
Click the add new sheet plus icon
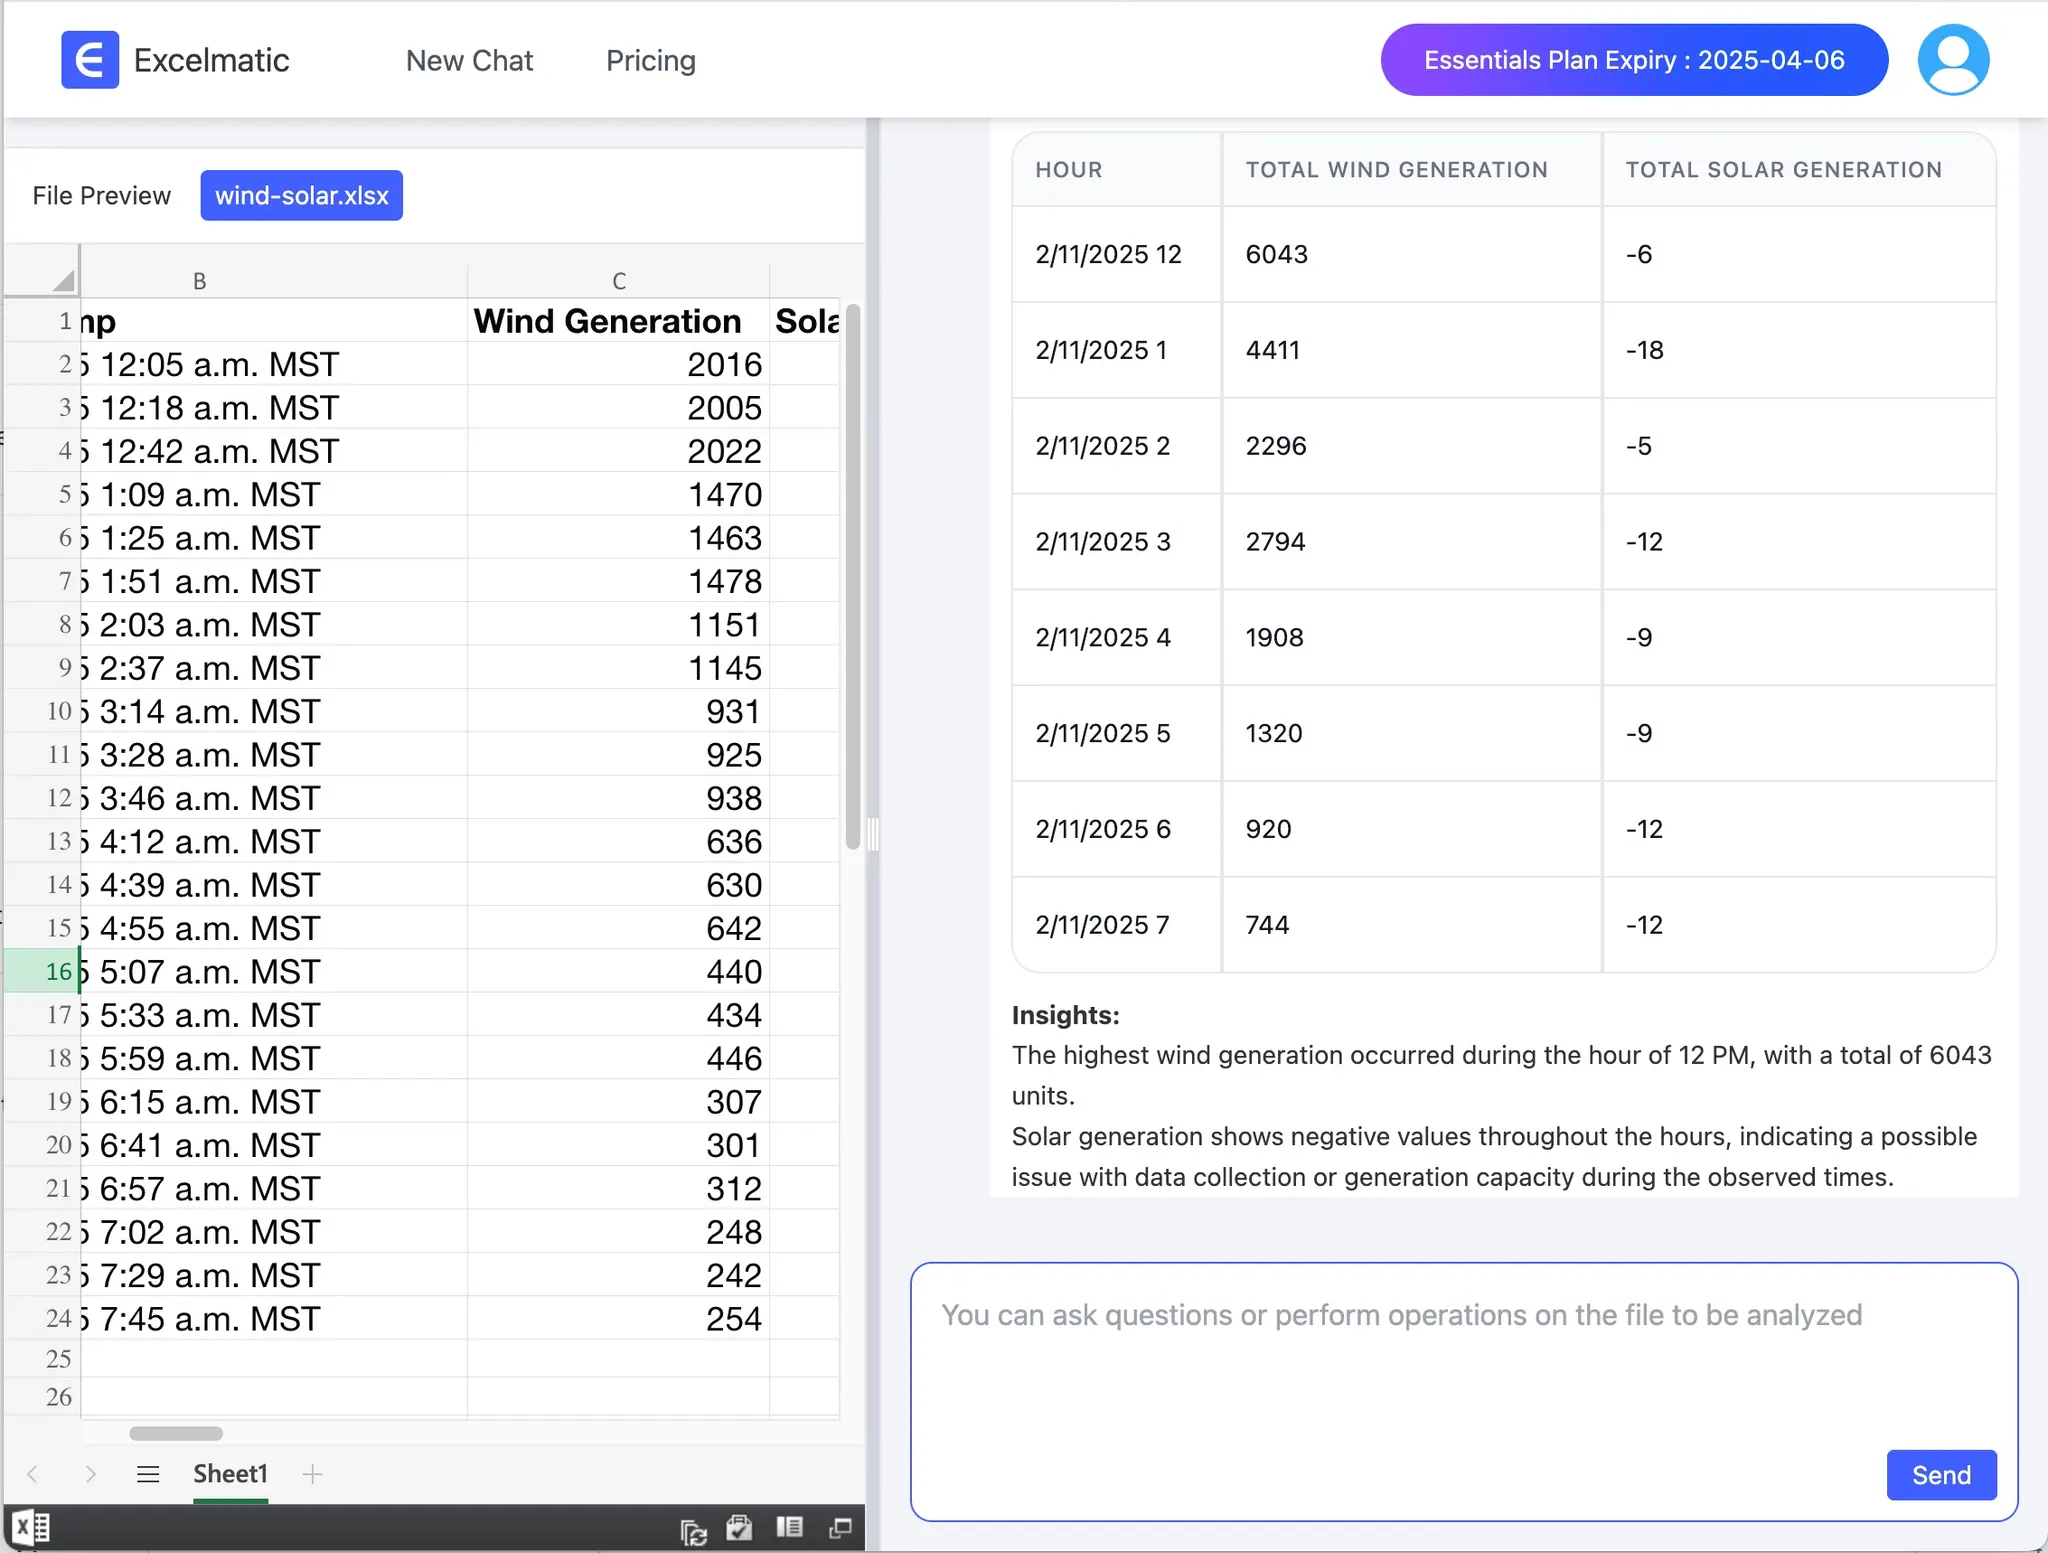click(x=312, y=1474)
